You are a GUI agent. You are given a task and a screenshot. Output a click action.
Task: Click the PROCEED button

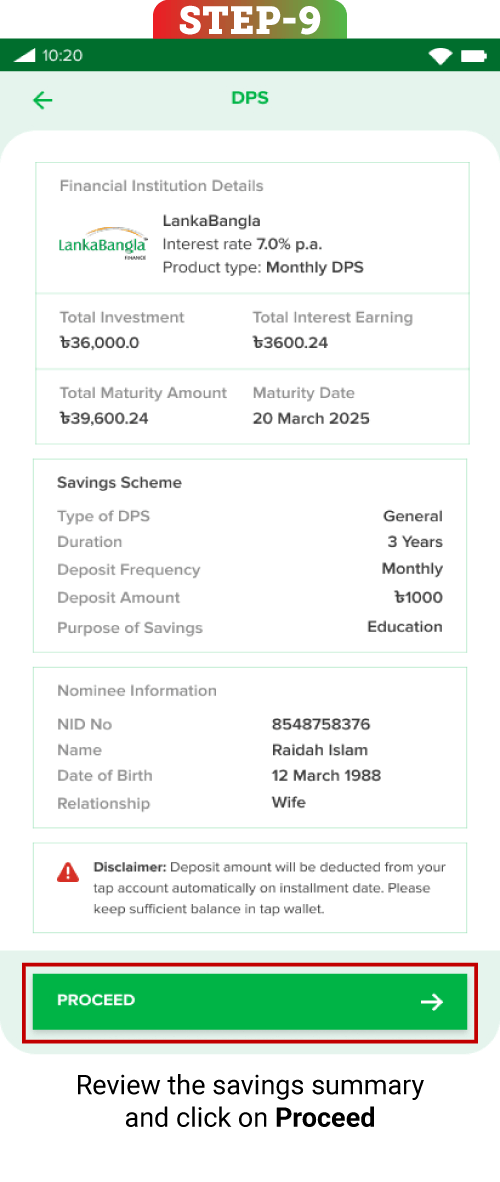point(250,1001)
